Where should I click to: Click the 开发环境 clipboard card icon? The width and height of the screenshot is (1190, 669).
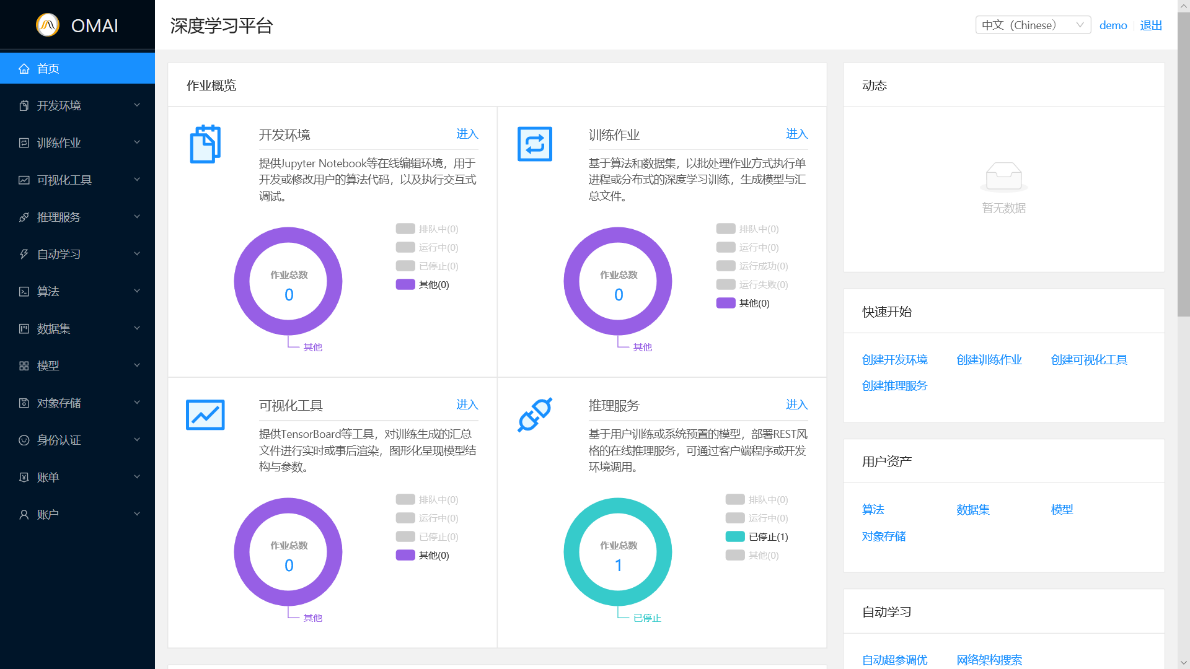[x=205, y=144]
